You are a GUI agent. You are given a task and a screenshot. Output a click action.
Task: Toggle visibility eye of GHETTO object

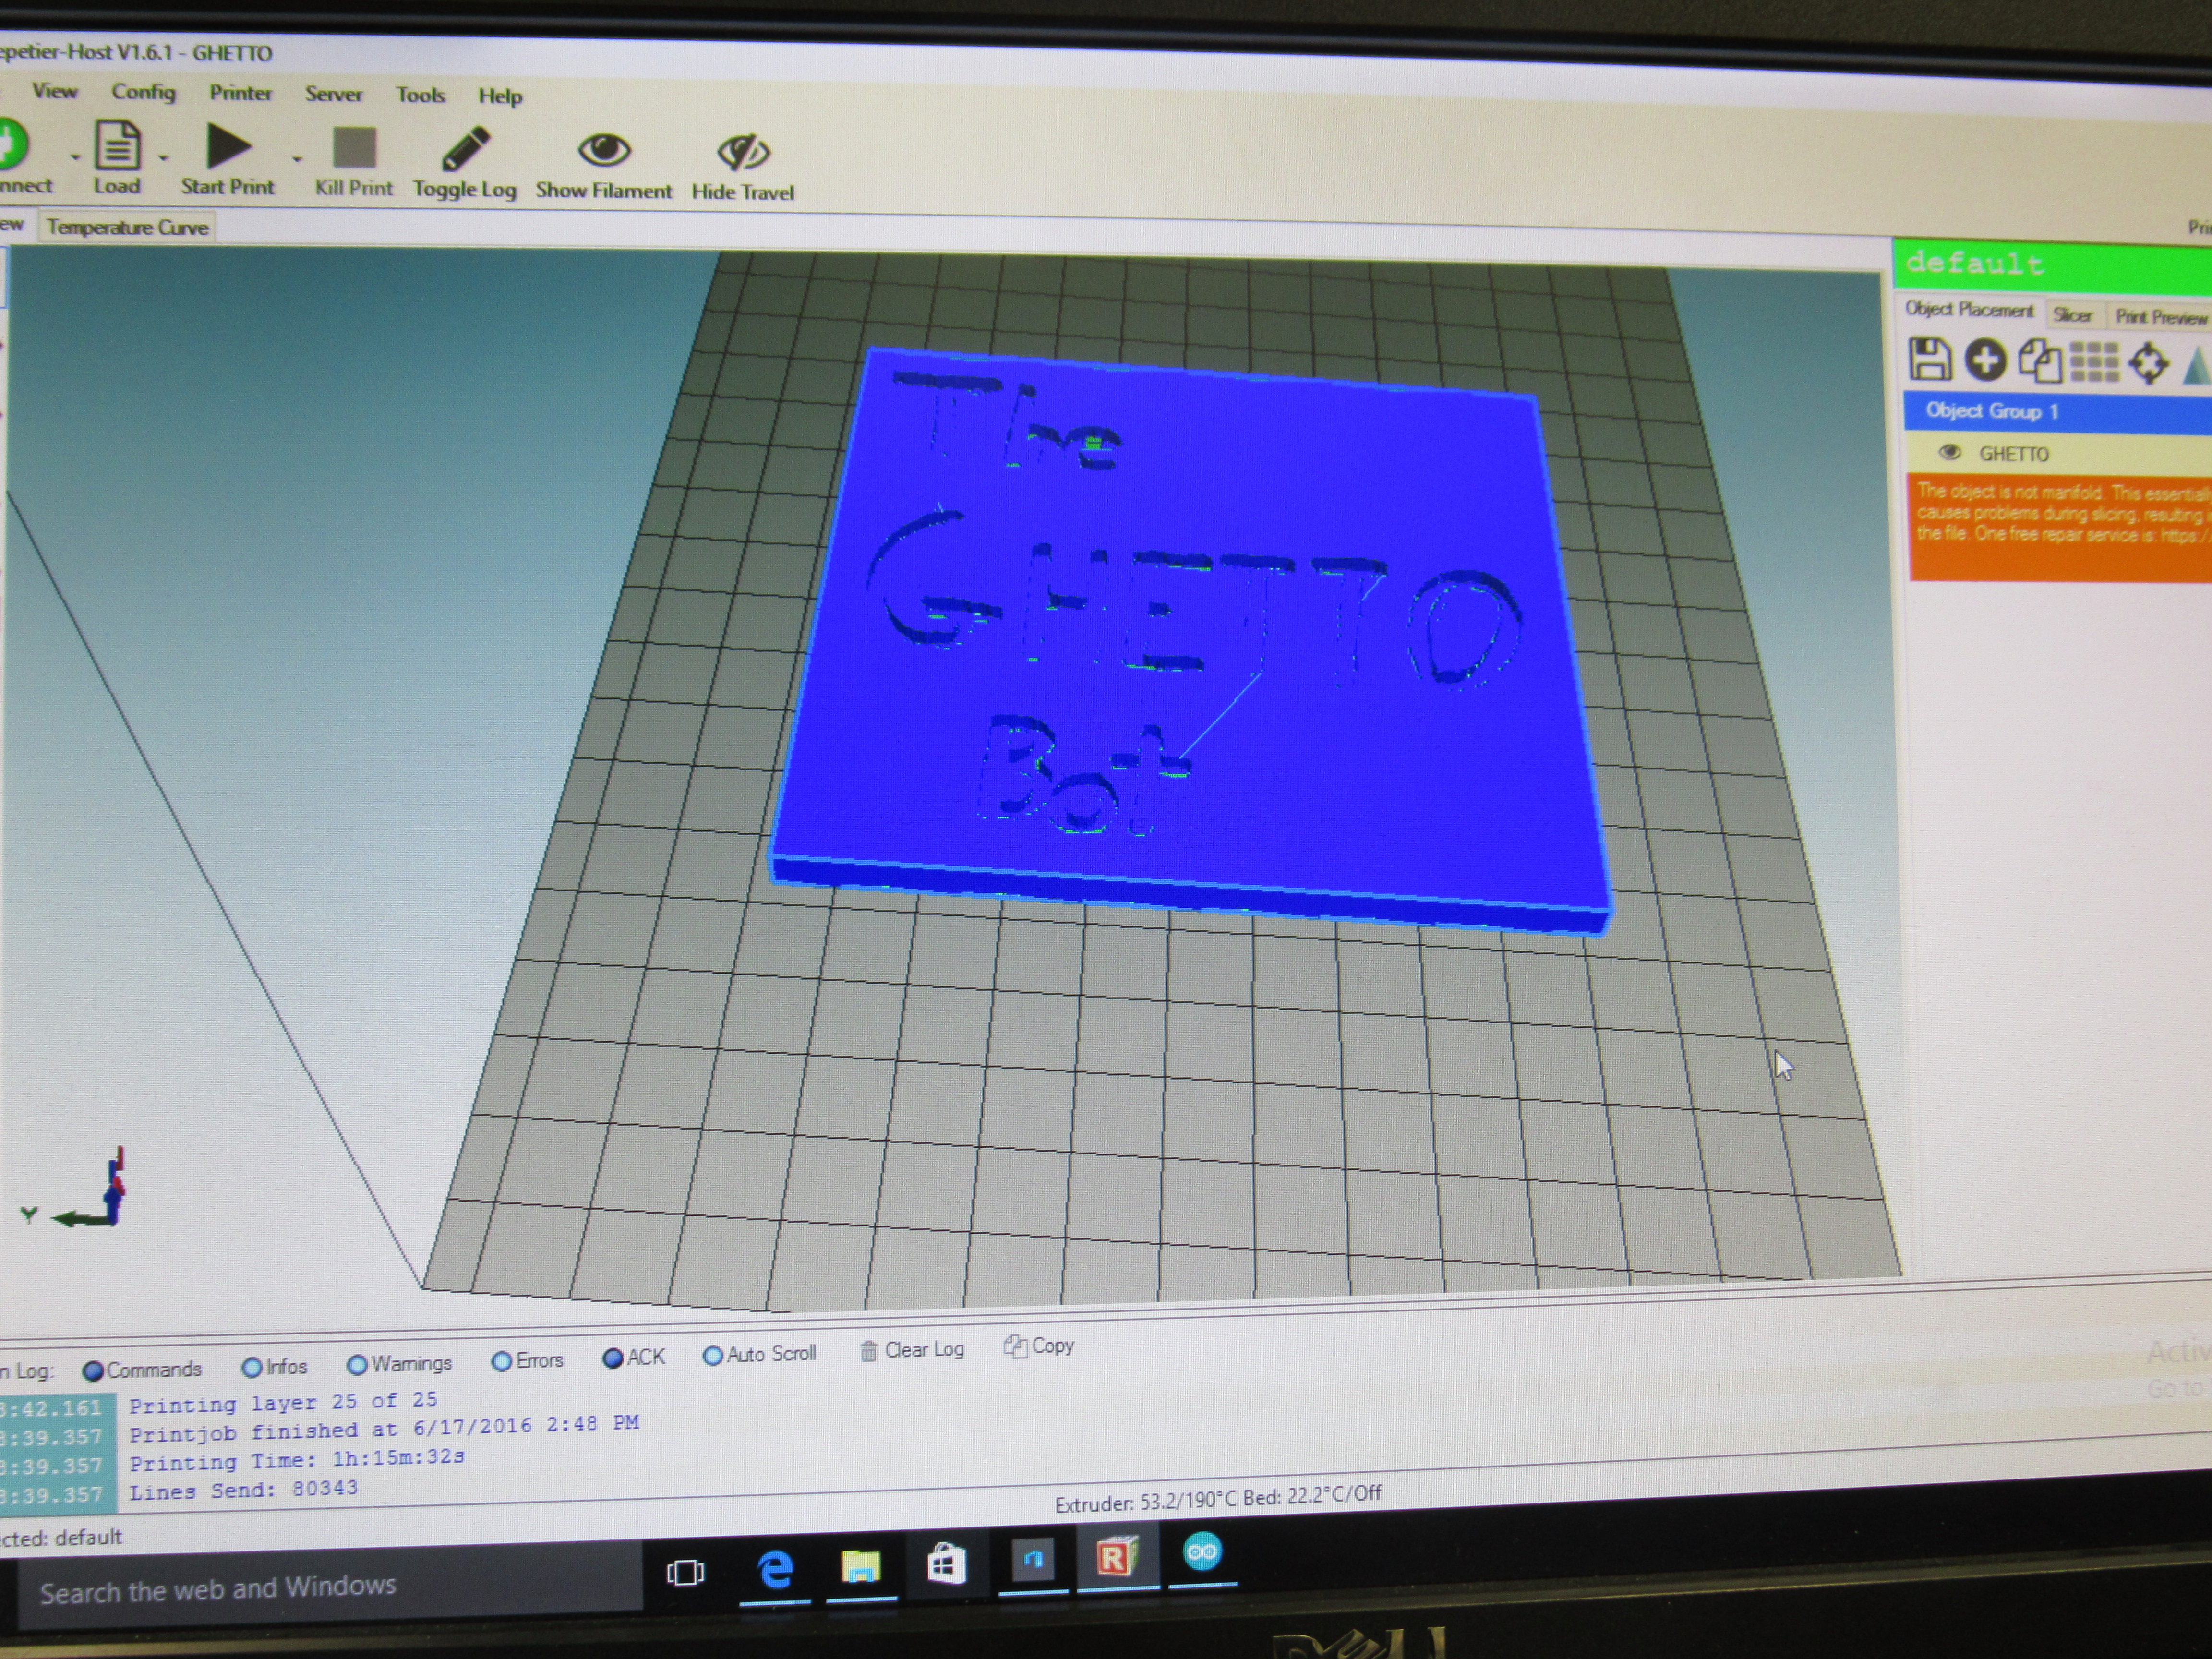click(x=1949, y=452)
